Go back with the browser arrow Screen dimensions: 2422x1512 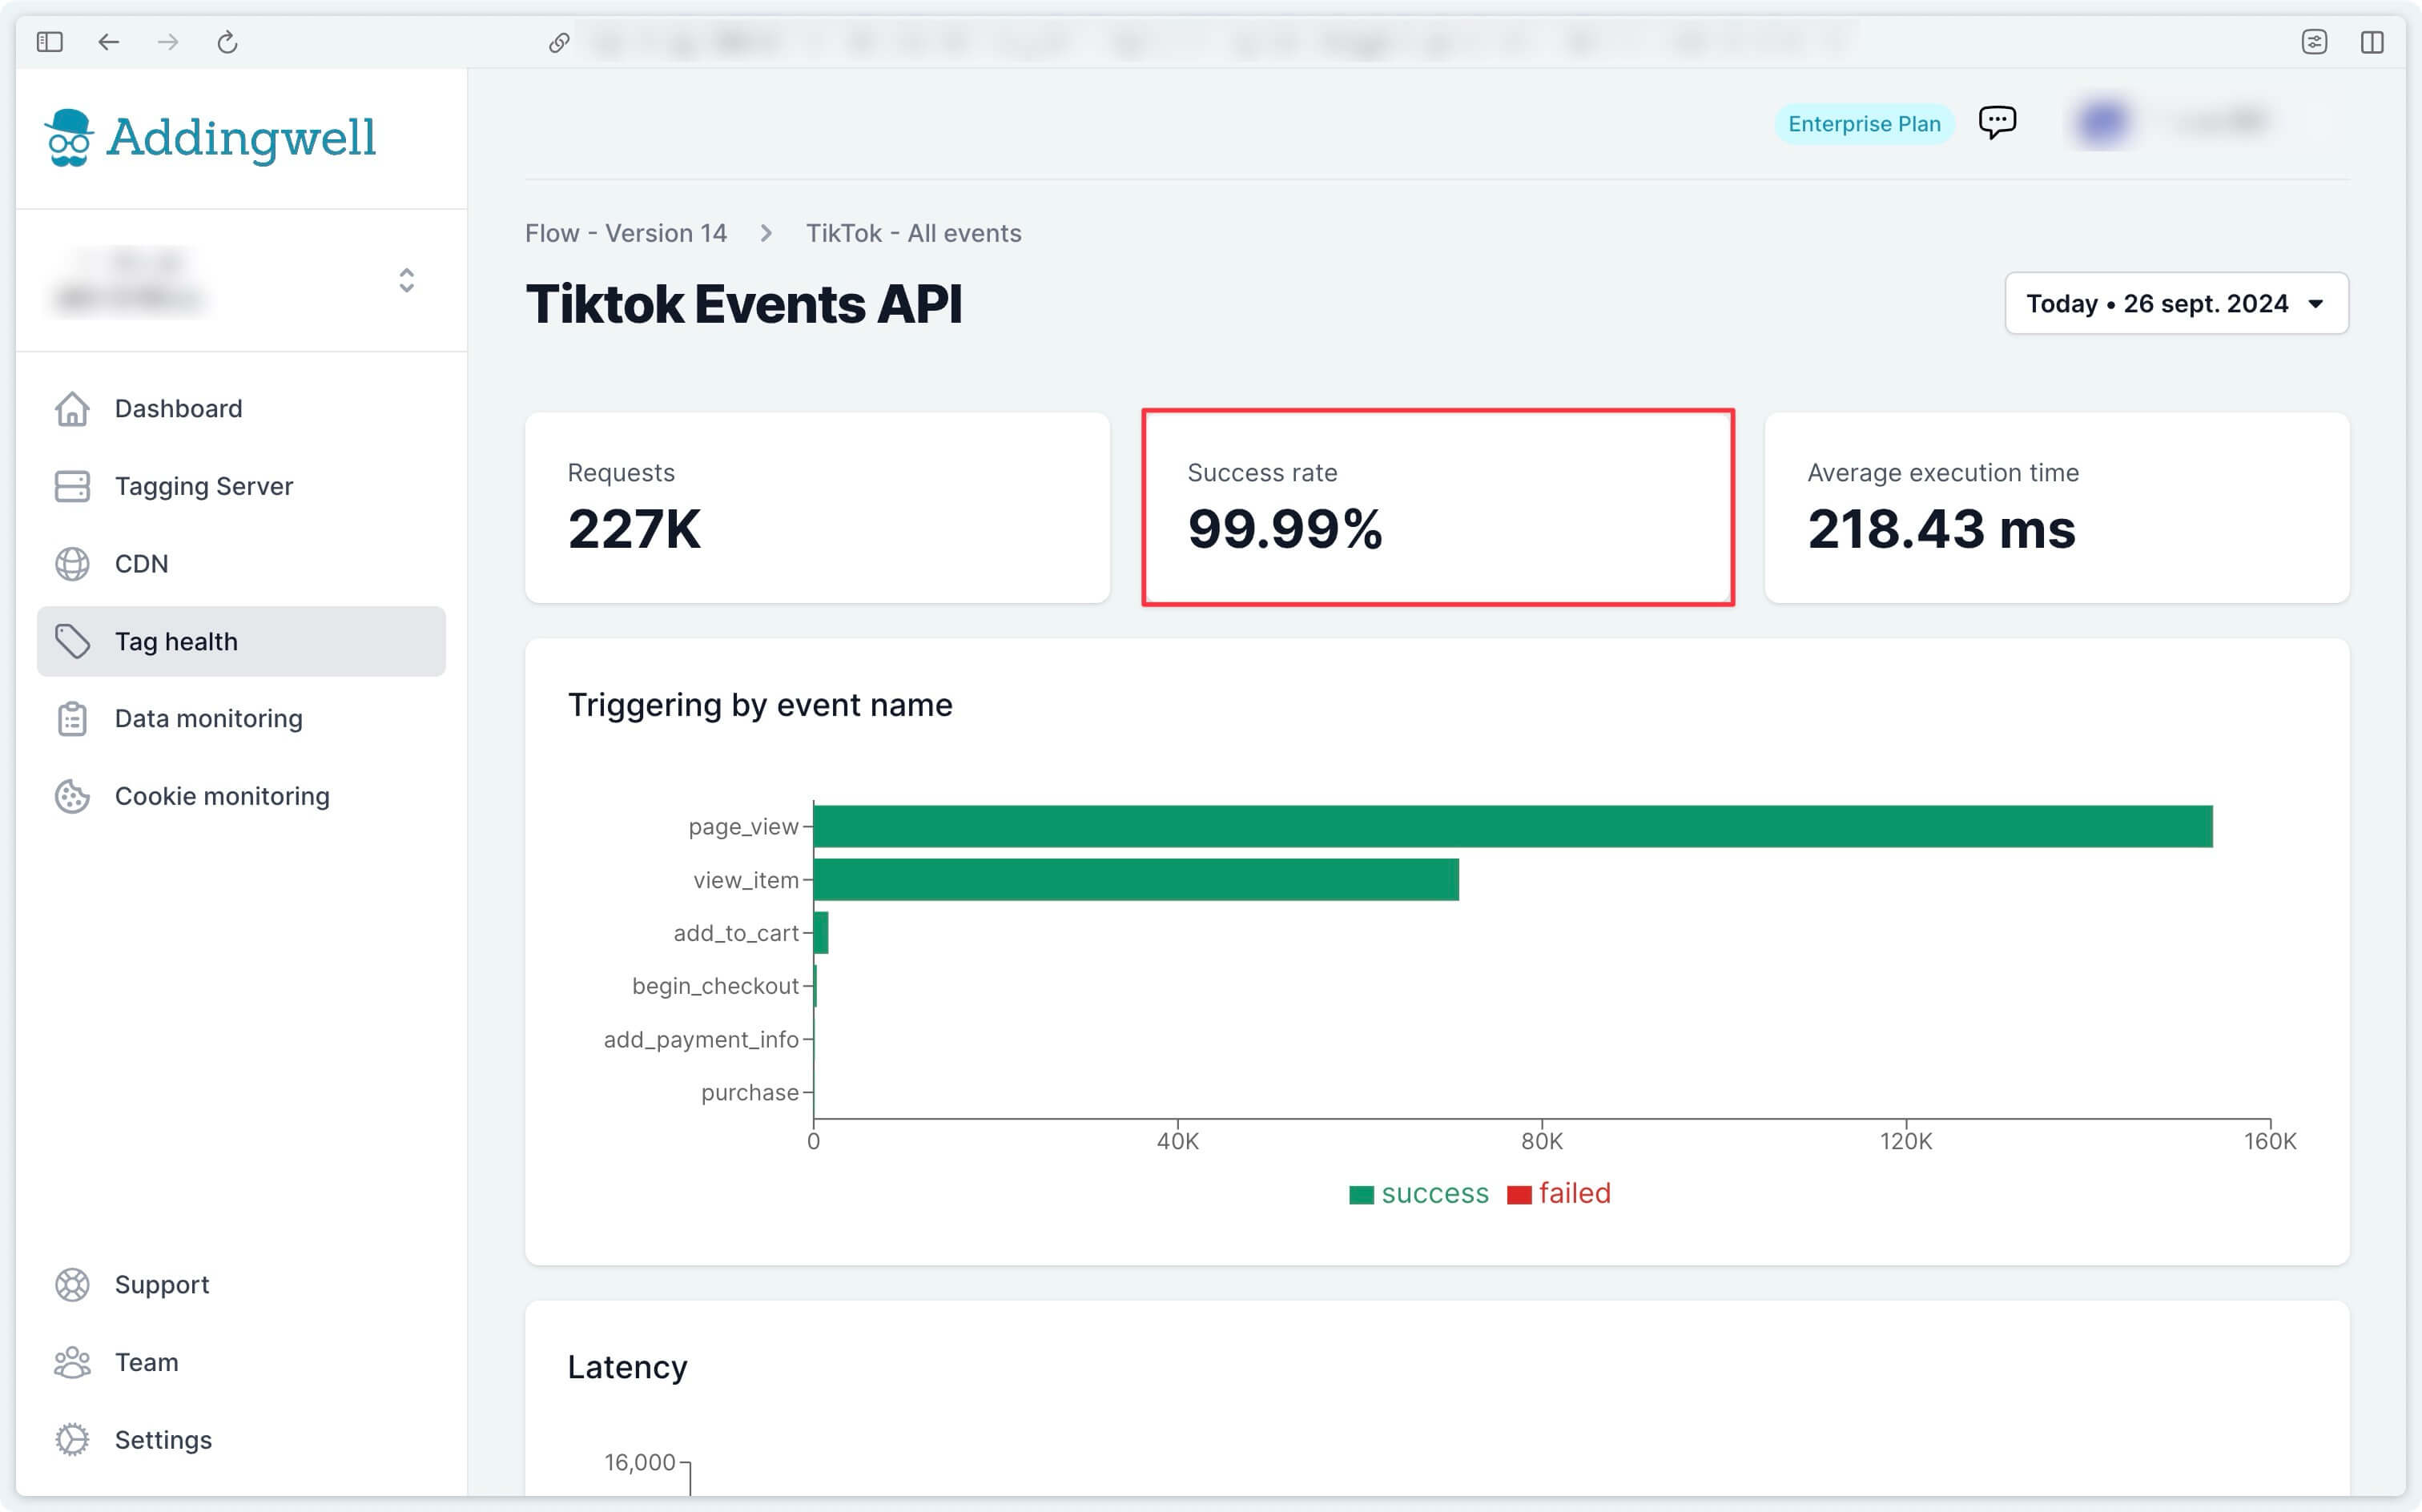click(109, 42)
